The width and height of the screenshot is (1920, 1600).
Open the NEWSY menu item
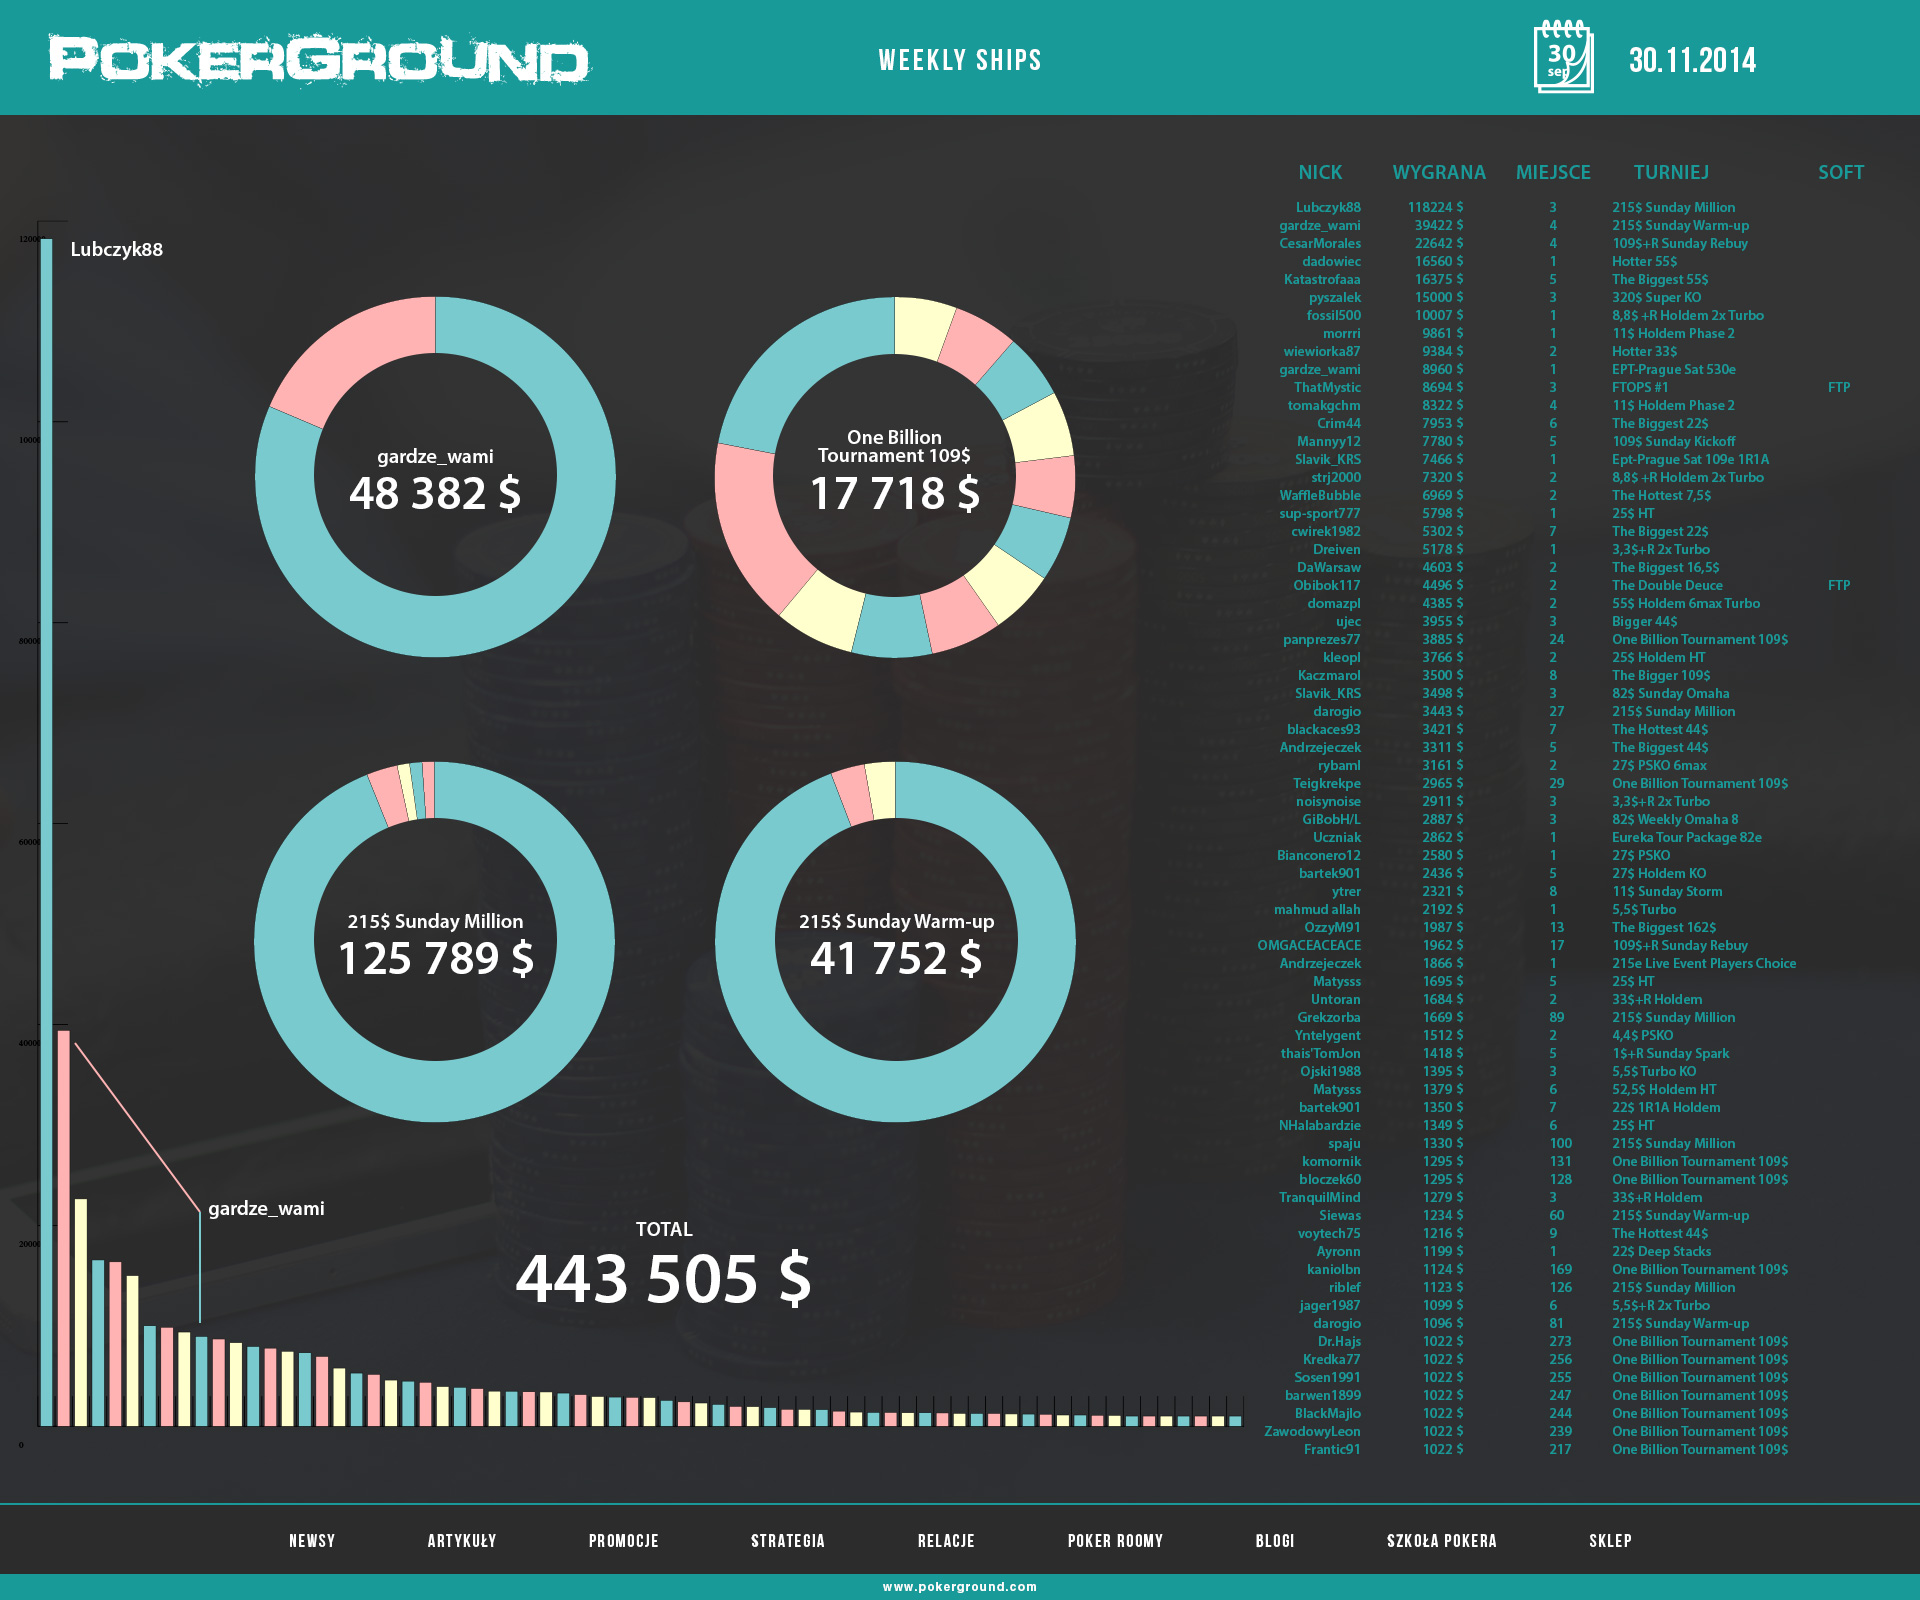312,1541
